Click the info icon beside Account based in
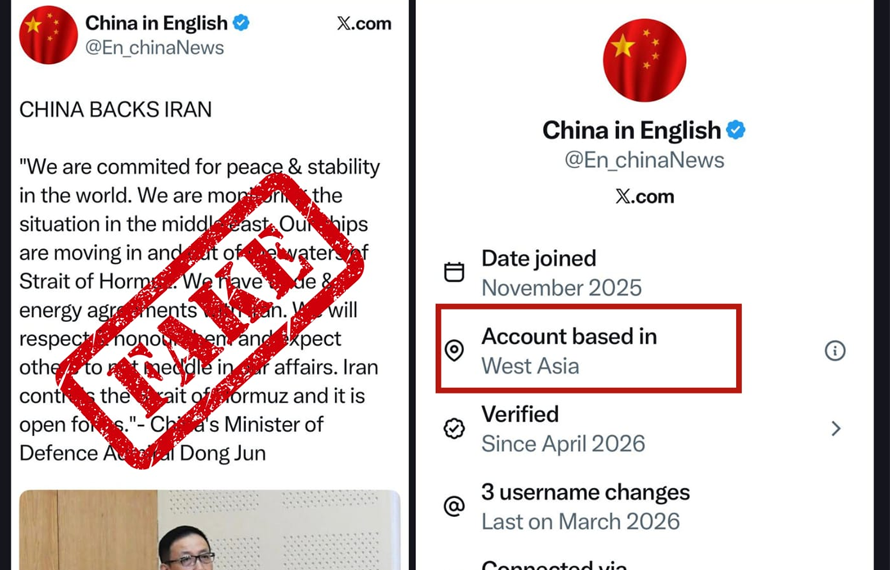This screenshot has height=570, width=890. pos(834,351)
